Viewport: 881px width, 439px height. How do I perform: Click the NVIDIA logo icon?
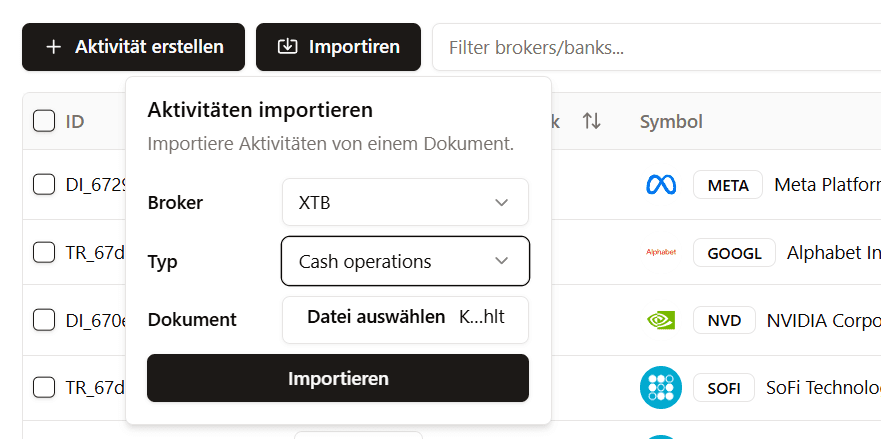point(661,320)
